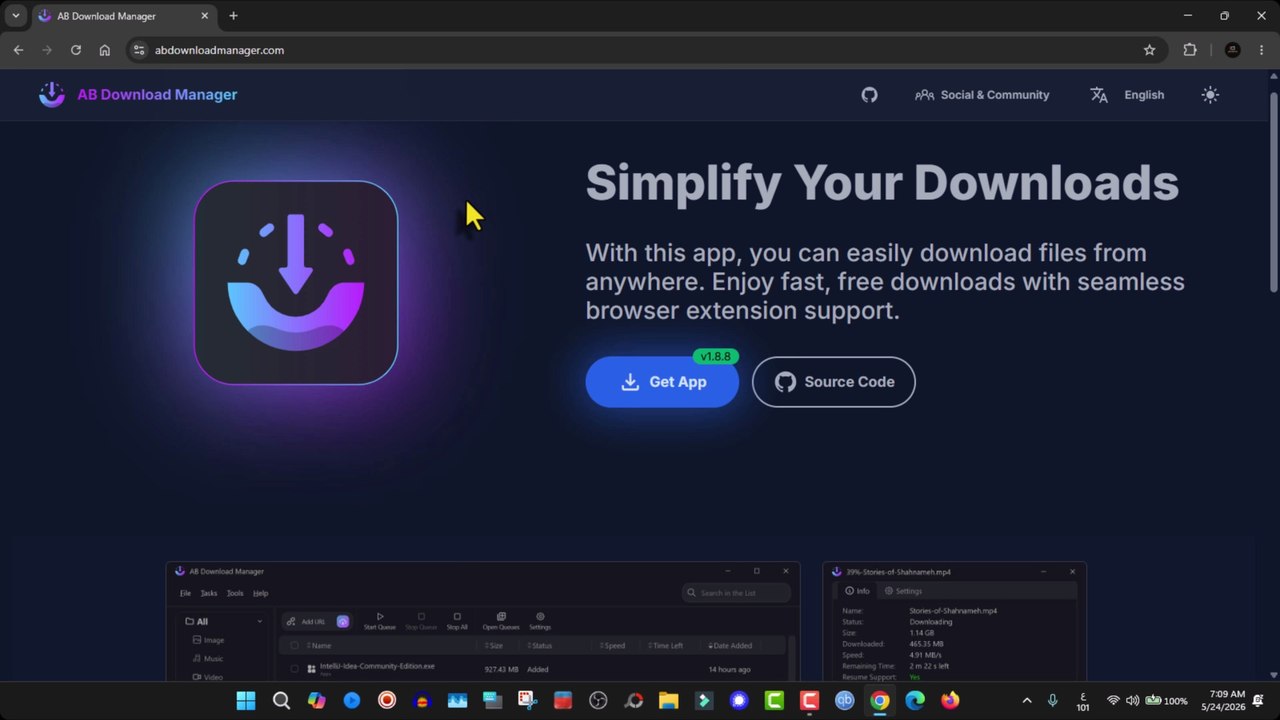Click the AB Download Manager header logo icon
This screenshot has width=1280, height=720.
pyautogui.click(x=52, y=94)
